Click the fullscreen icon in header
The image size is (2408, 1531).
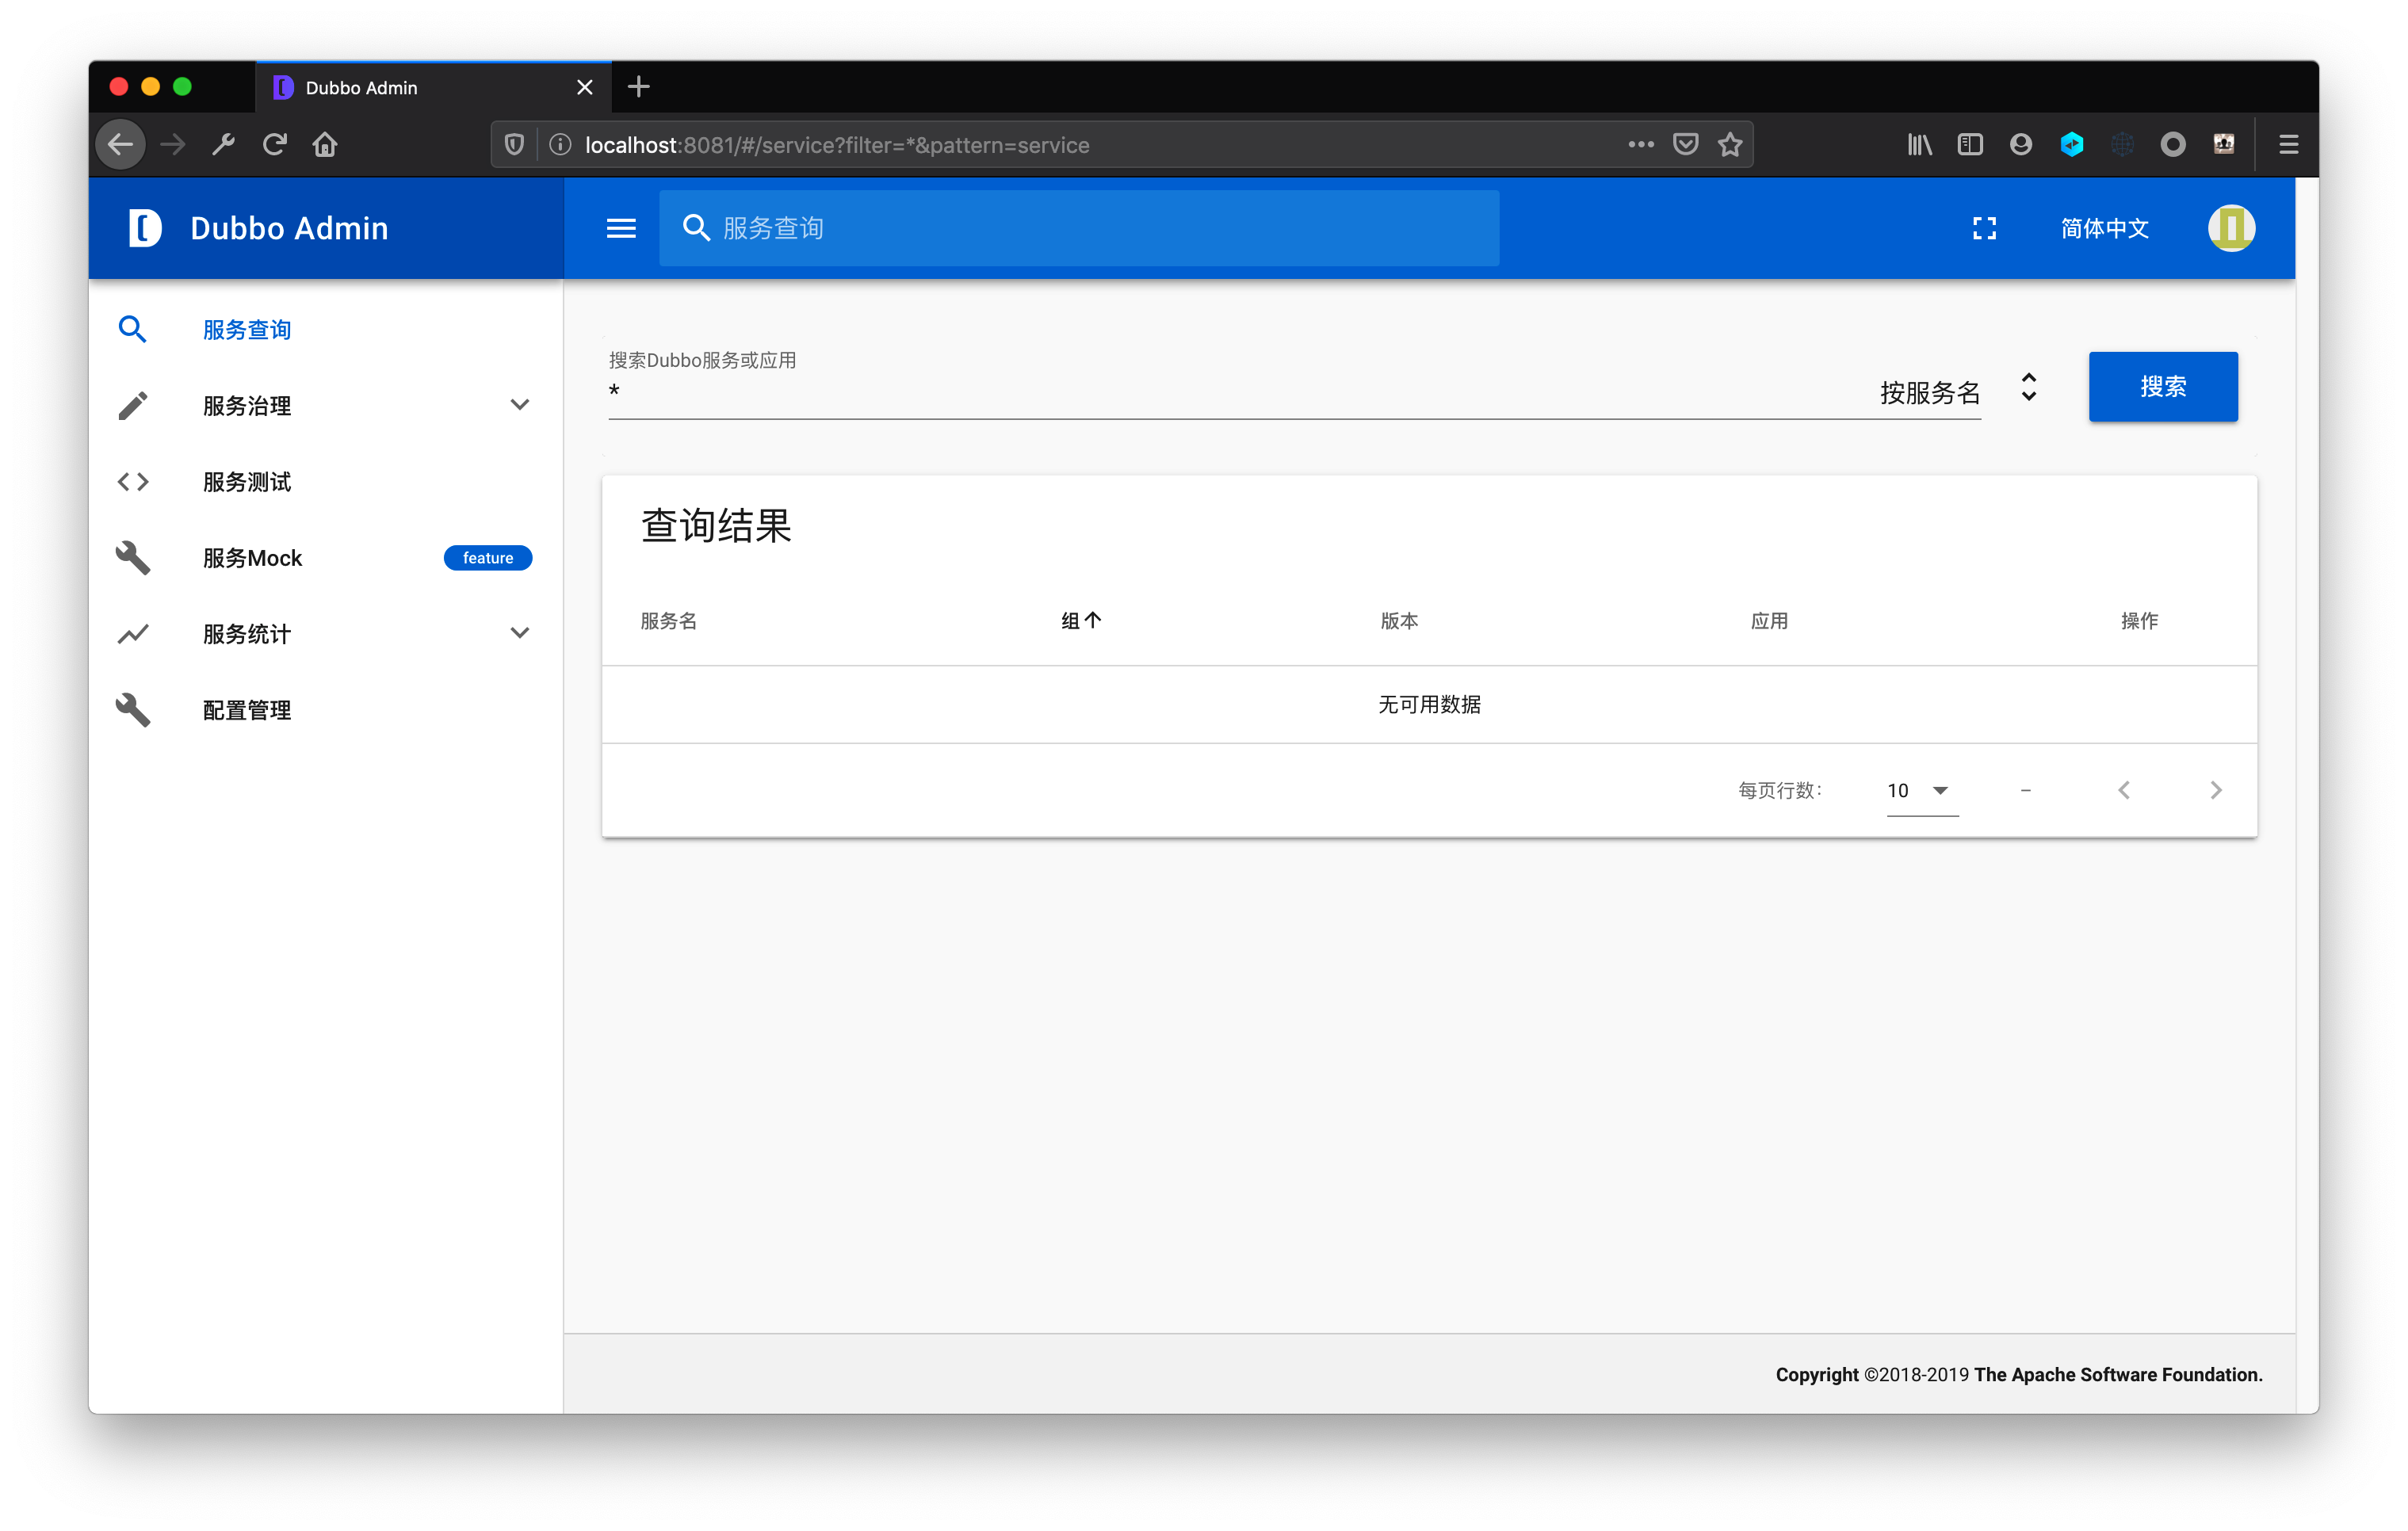tap(1984, 228)
